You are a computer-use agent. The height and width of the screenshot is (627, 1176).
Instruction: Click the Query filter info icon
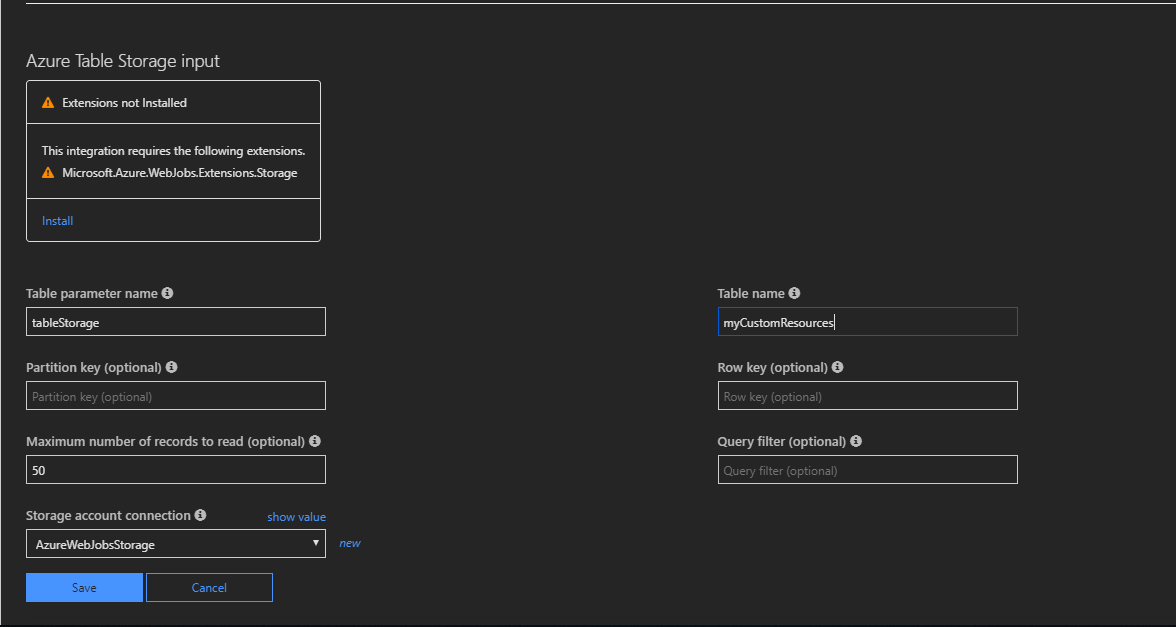pos(856,441)
